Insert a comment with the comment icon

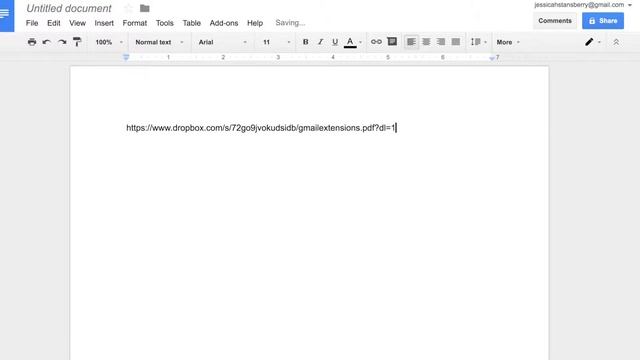392,42
